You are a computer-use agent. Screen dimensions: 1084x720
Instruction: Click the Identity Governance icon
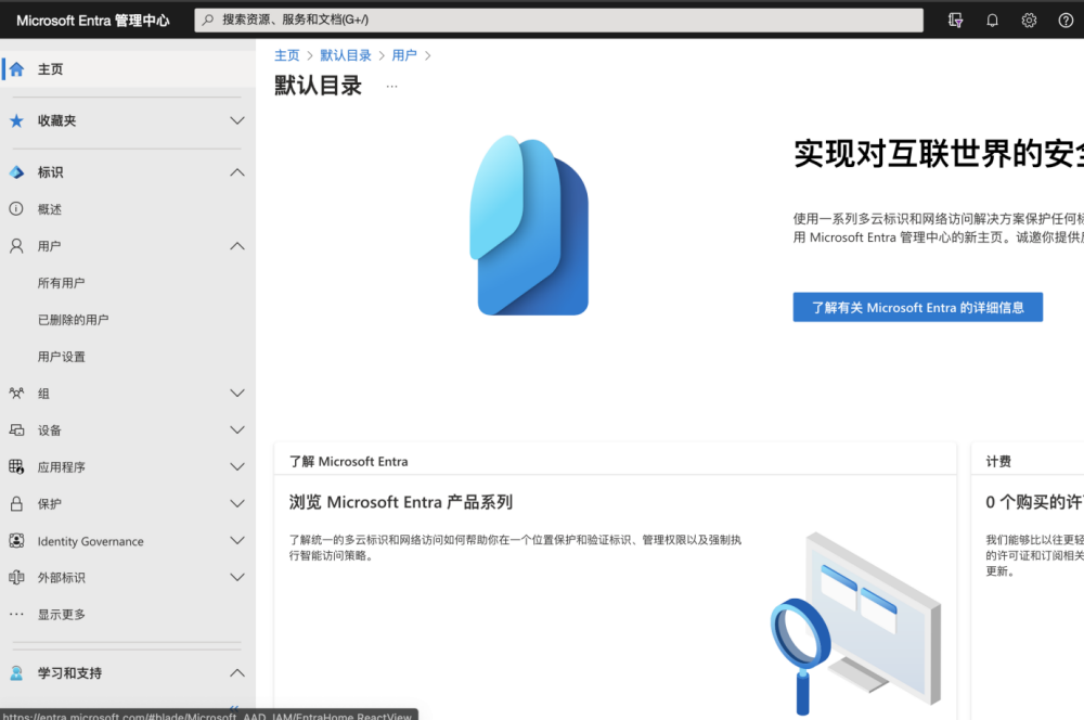17,541
